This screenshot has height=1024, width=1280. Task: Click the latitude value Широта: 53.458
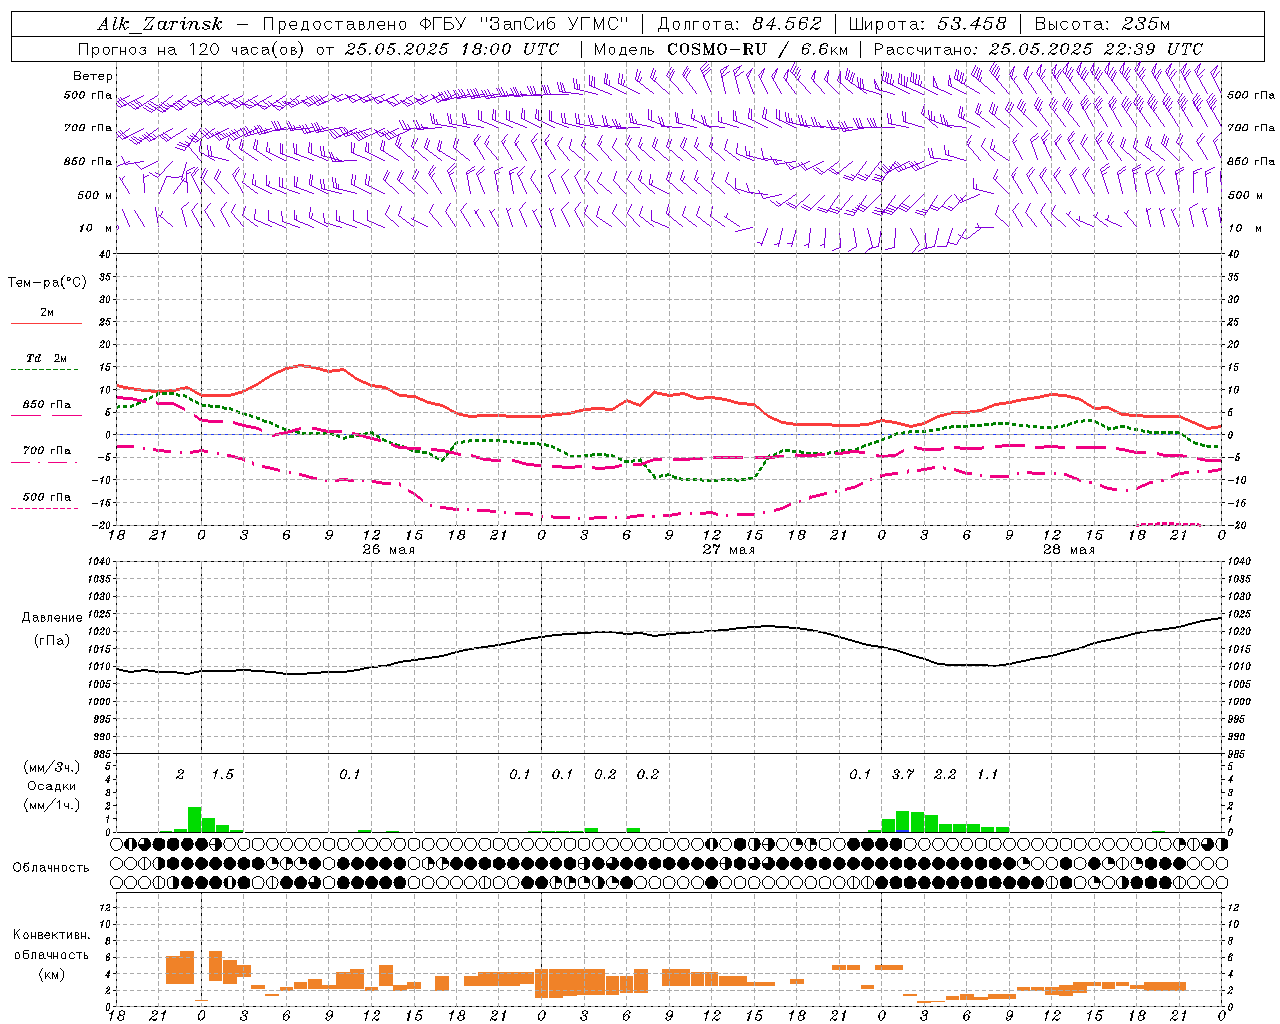coord(928,24)
